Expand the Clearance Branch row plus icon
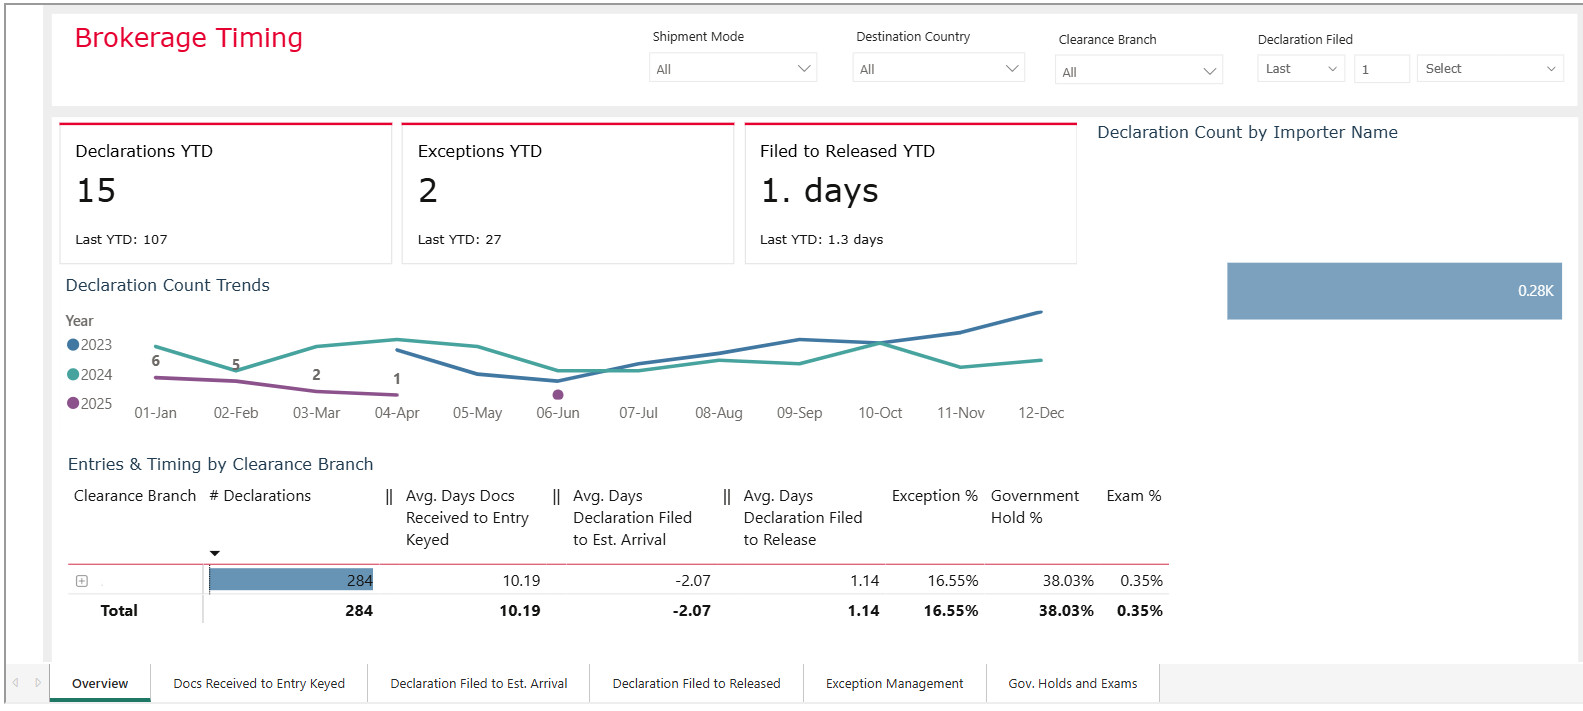The height and width of the screenshot is (711, 1583). [82, 581]
